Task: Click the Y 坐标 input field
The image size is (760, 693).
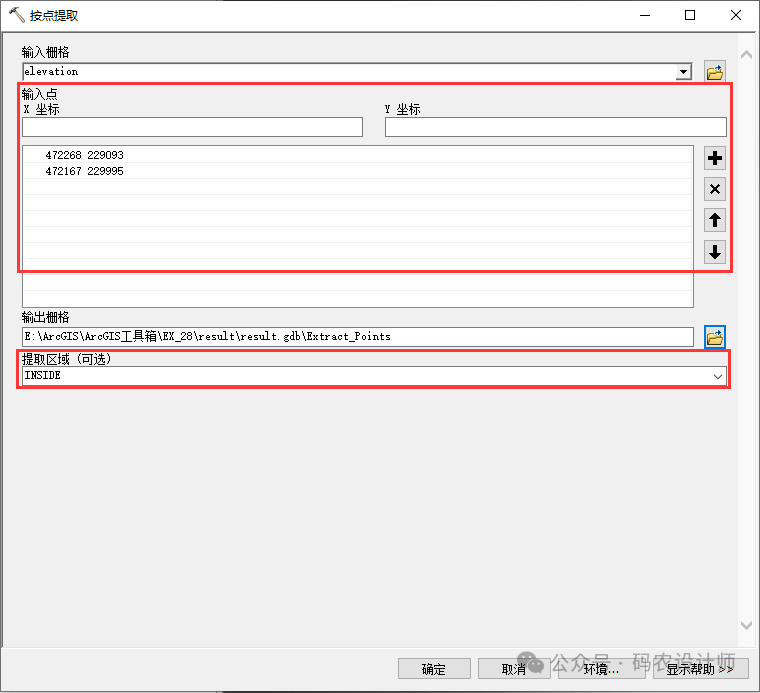Action: tap(555, 127)
